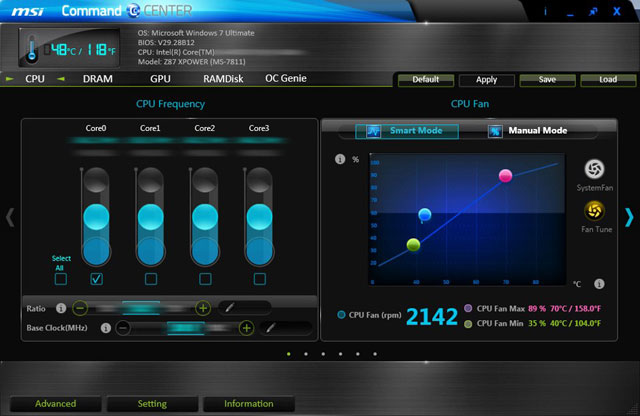Click the info icon next to % axis
Image resolution: width=640 pixels, height=416 pixels.
(340, 159)
